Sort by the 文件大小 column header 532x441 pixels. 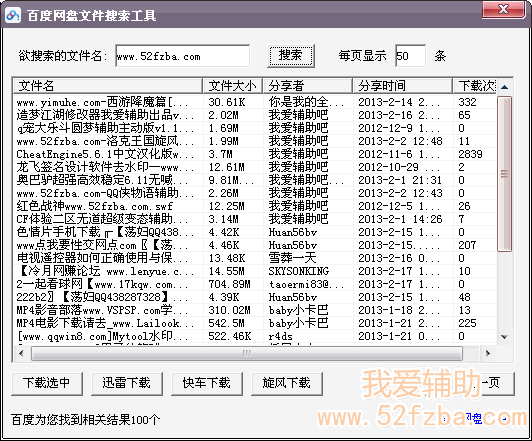tap(232, 86)
